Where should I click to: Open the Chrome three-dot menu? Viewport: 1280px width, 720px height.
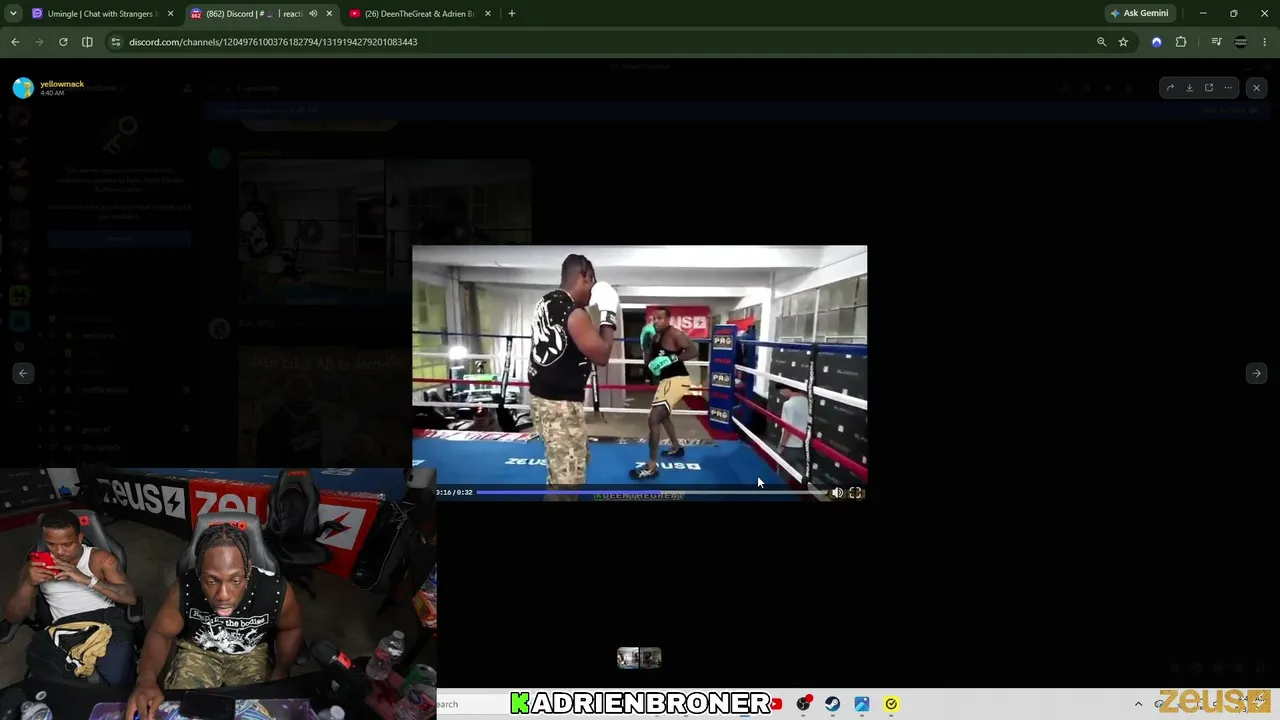coord(1265,42)
